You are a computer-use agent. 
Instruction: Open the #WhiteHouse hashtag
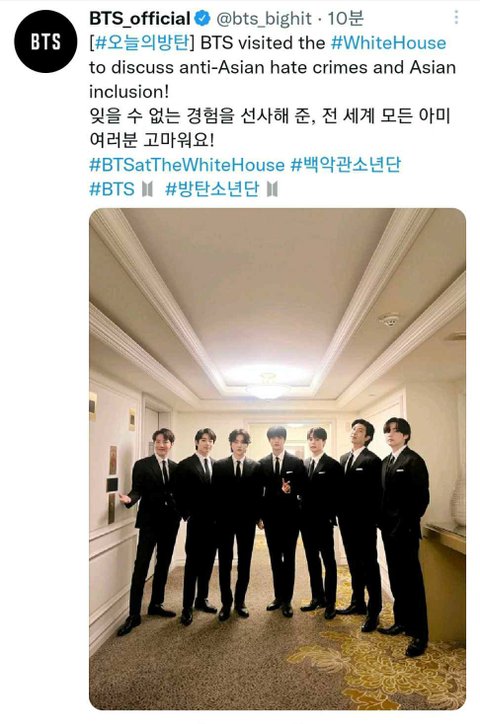point(389,43)
